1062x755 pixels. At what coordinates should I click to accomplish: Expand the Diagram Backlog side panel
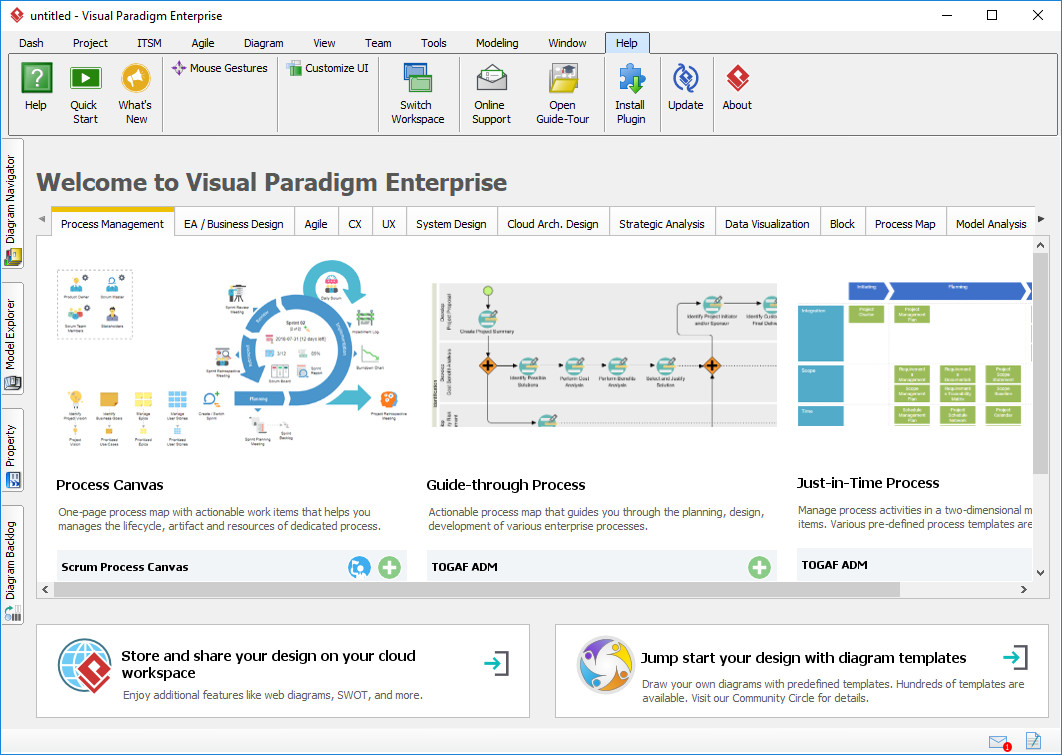click(x=12, y=566)
